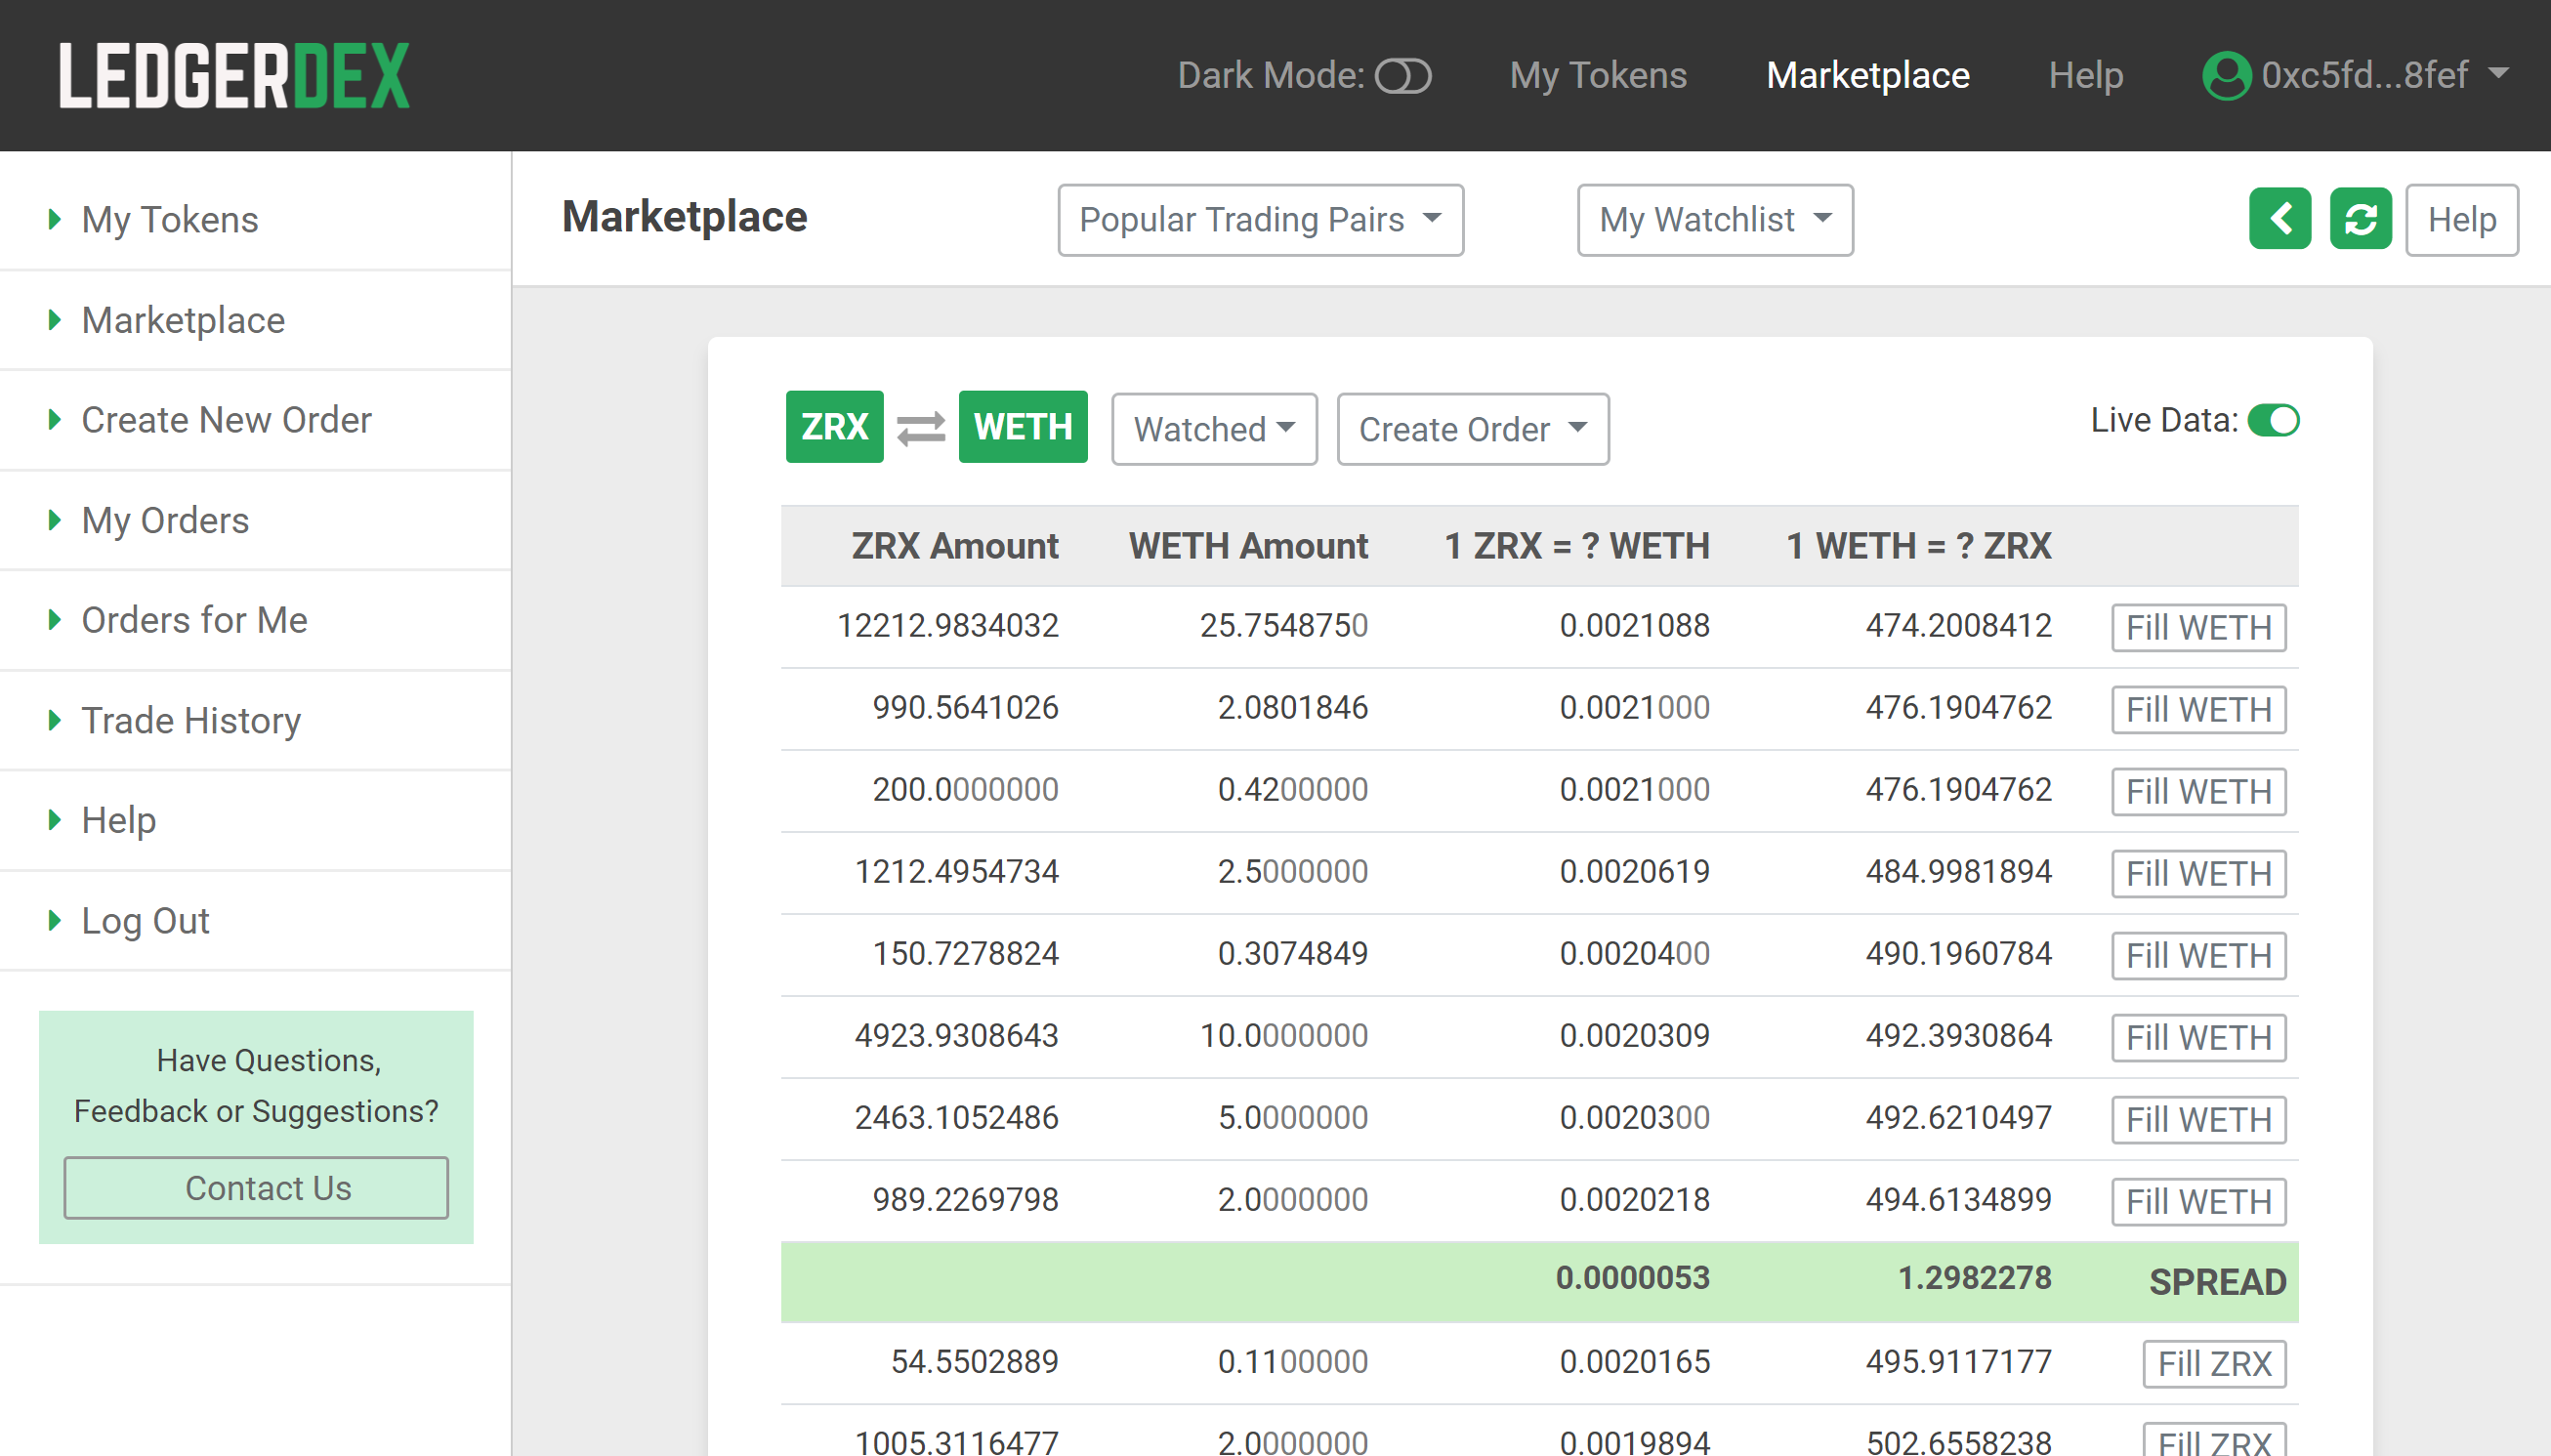Screen dimensions: 2551x1456
Task: Click the swap arrows between ZRX and WETH
Action: click(920, 427)
